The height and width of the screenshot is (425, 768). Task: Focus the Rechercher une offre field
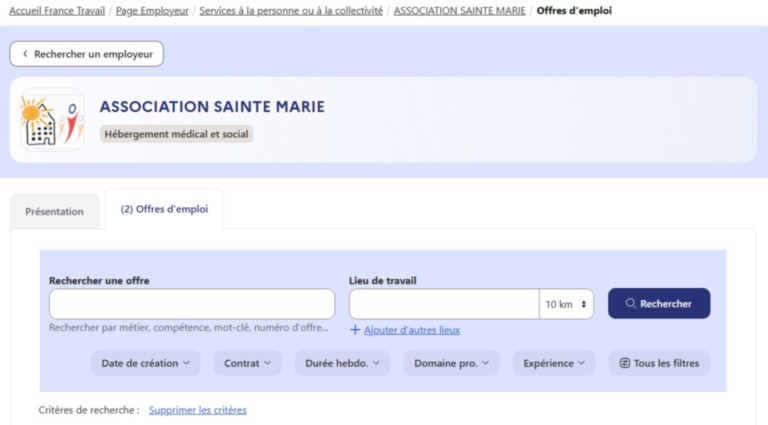point(192,304)
